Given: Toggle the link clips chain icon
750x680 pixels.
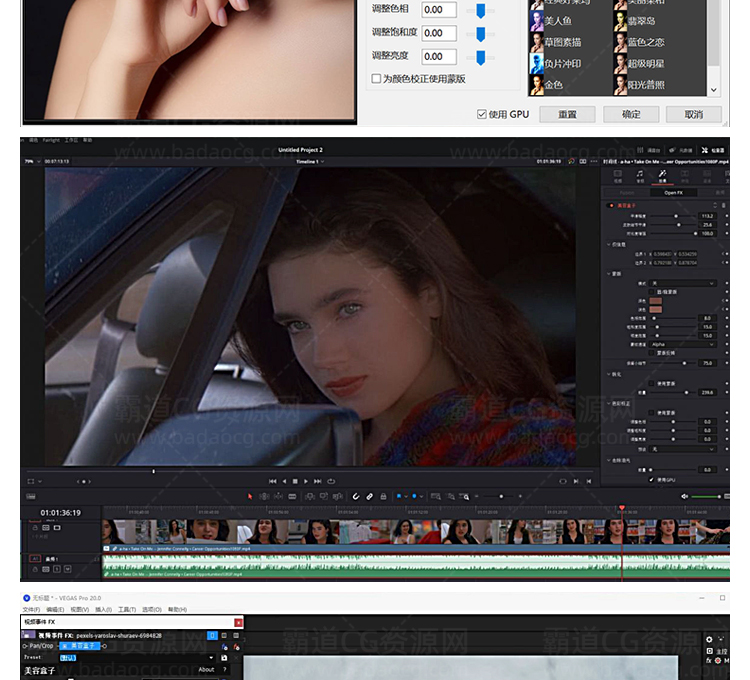Looking at the screenshot, I should pyautogui.click(x=369, y=496).
